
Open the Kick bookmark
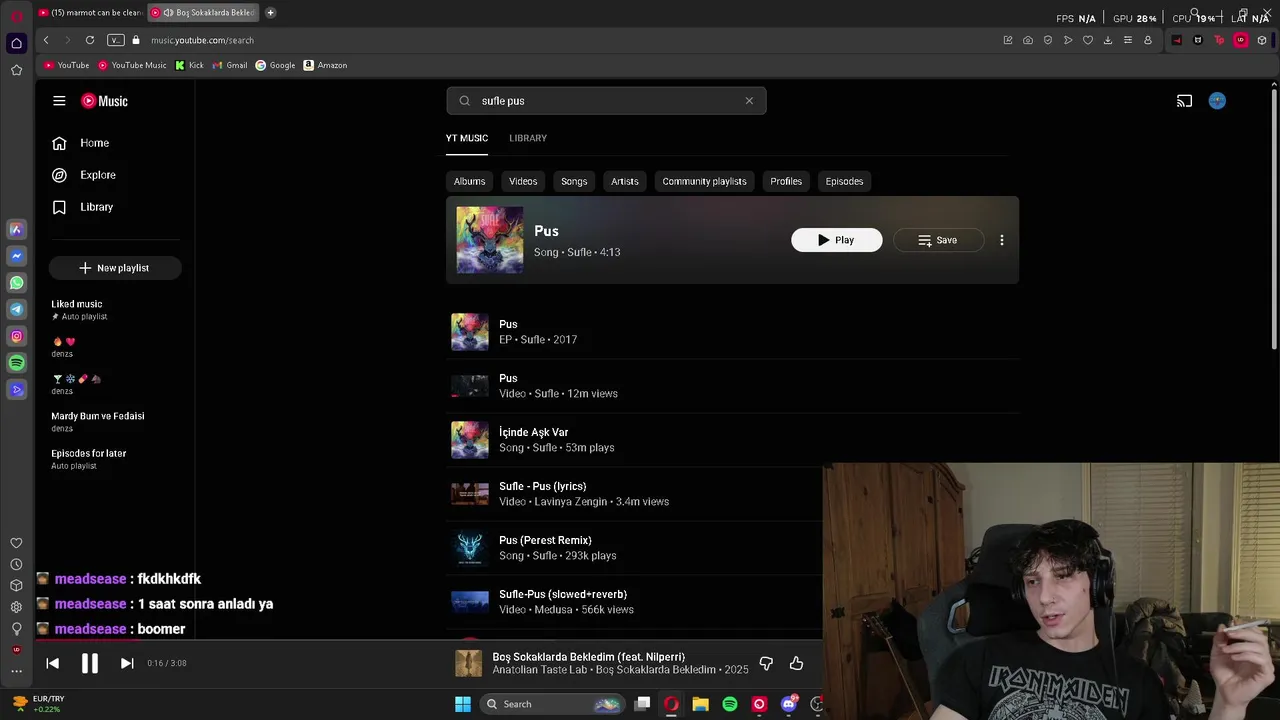[189, 65]
